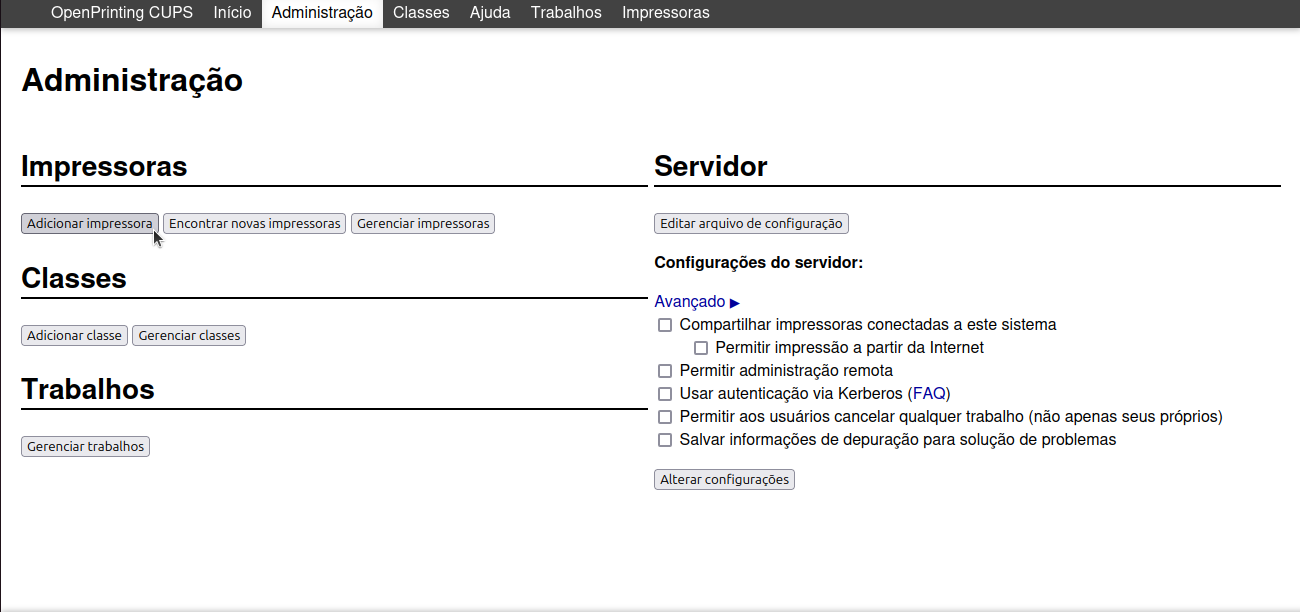Click the Servidor section heading
1300x612 pixels.
711,166
